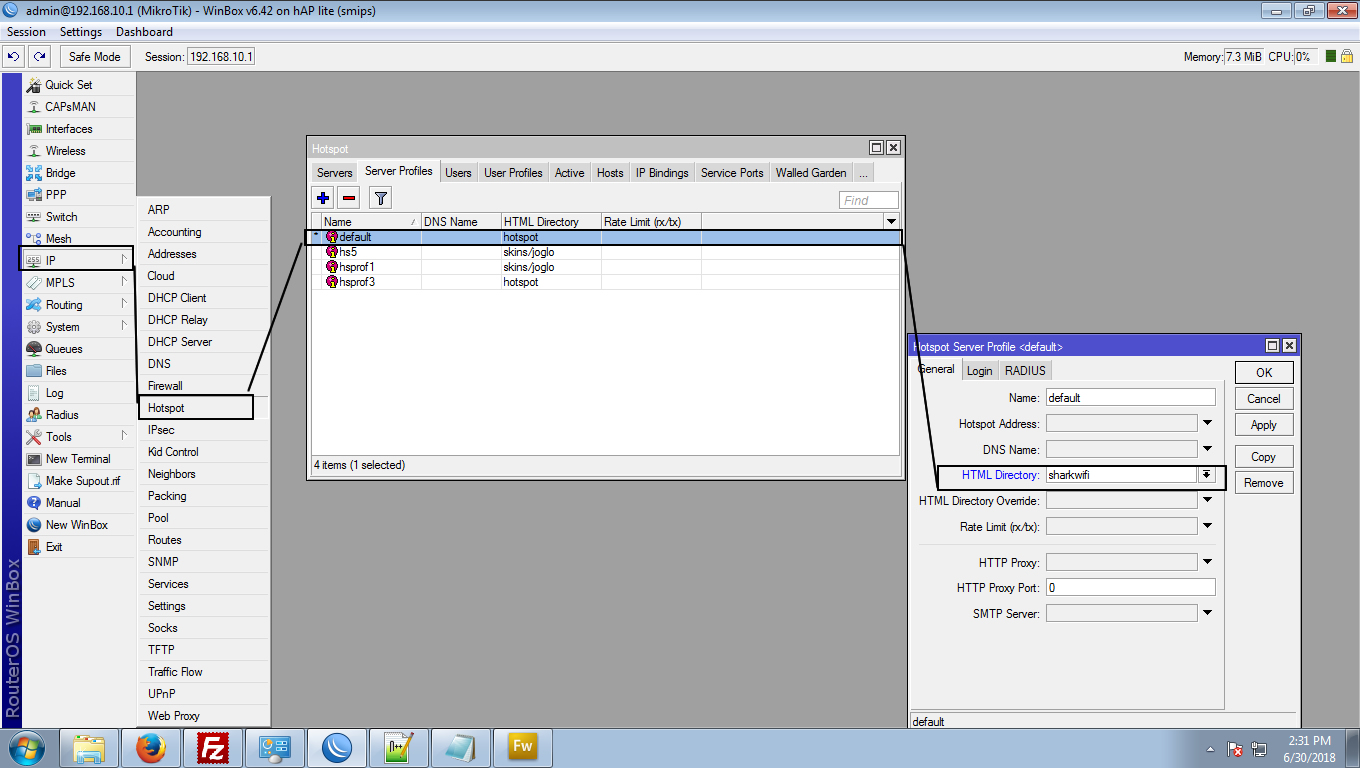
Task: Choose Firewall from IP submenu
Action: [204, 386]
